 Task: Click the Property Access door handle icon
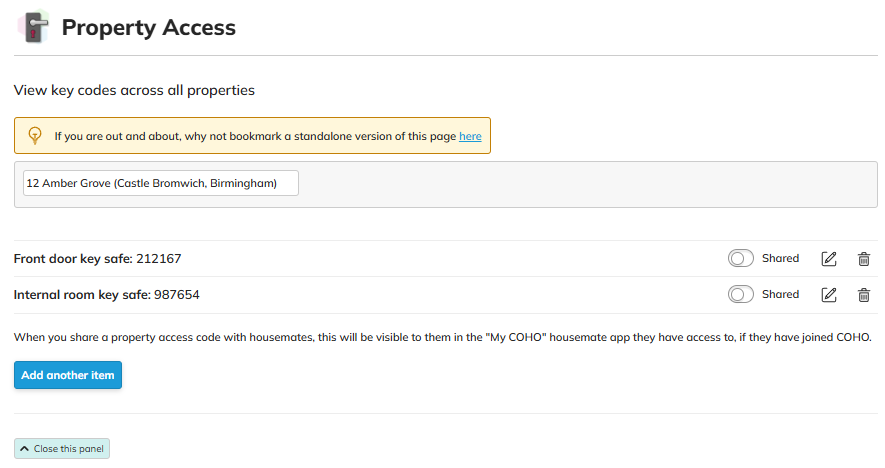pyautogui.click(x=33, y=27)
